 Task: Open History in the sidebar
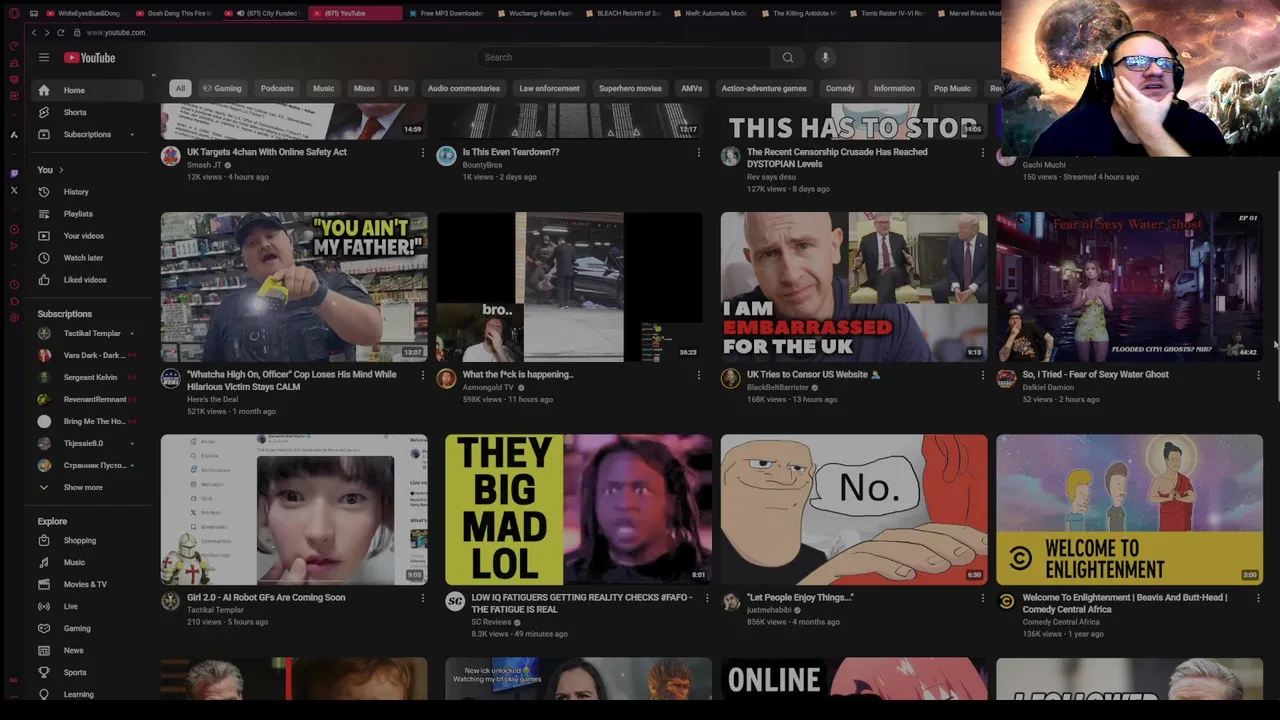[x=88, y=192]
